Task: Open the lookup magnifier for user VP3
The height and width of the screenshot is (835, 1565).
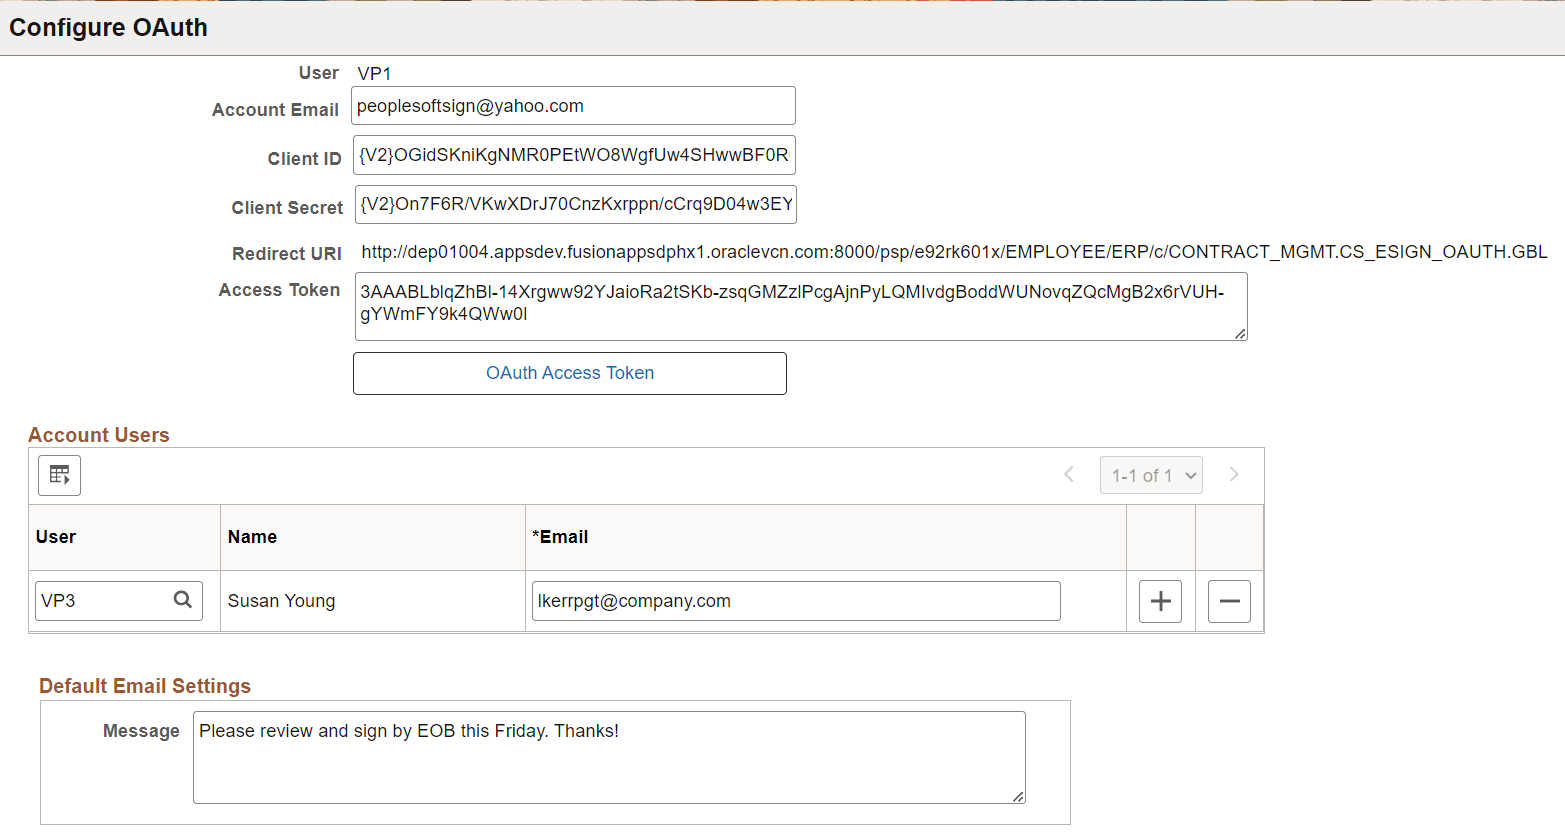Action: 183,600
